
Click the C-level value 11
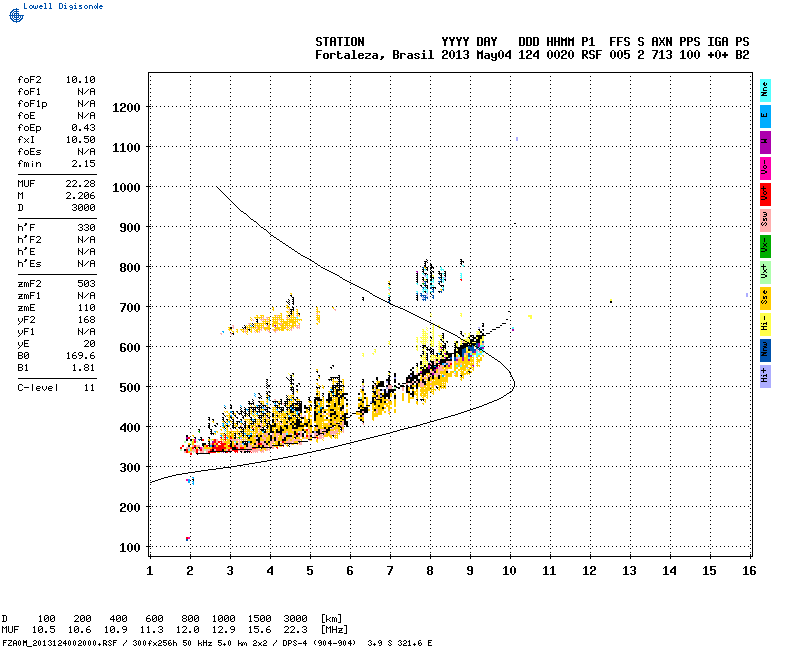pos(89,388)
